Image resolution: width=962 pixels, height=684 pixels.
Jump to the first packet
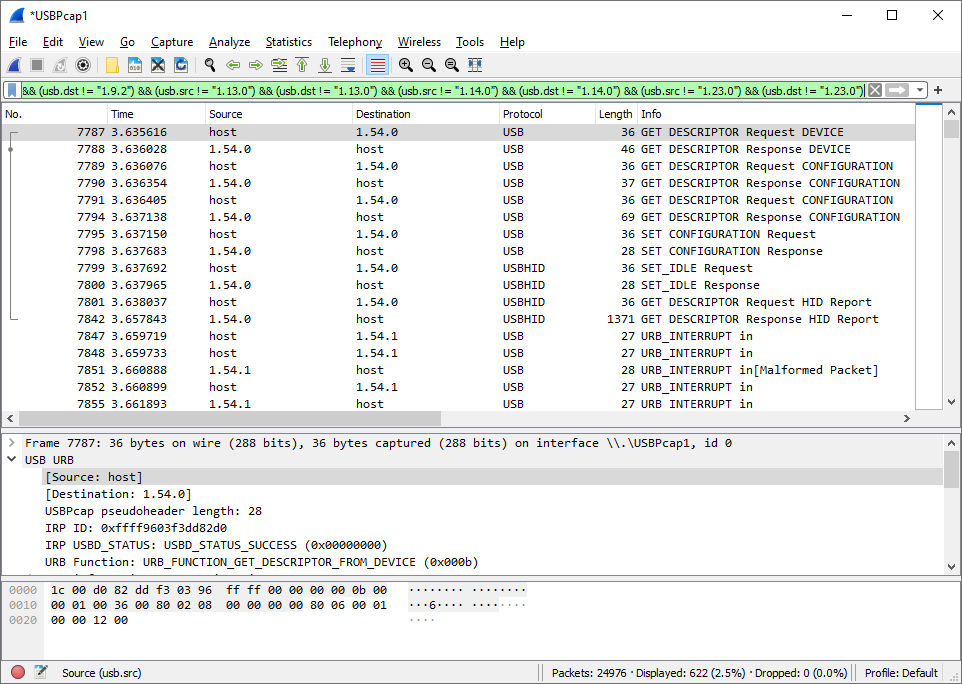pyautogui.click(x=302, y=65)
